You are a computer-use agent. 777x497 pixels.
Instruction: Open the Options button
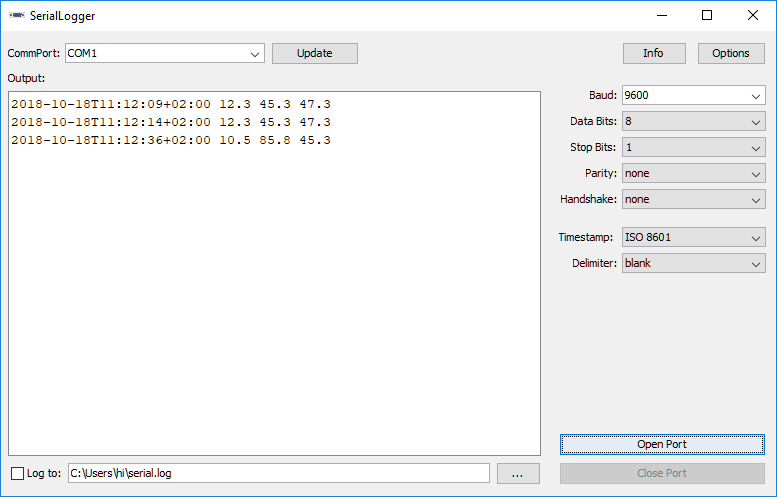(x=731, y=54)
